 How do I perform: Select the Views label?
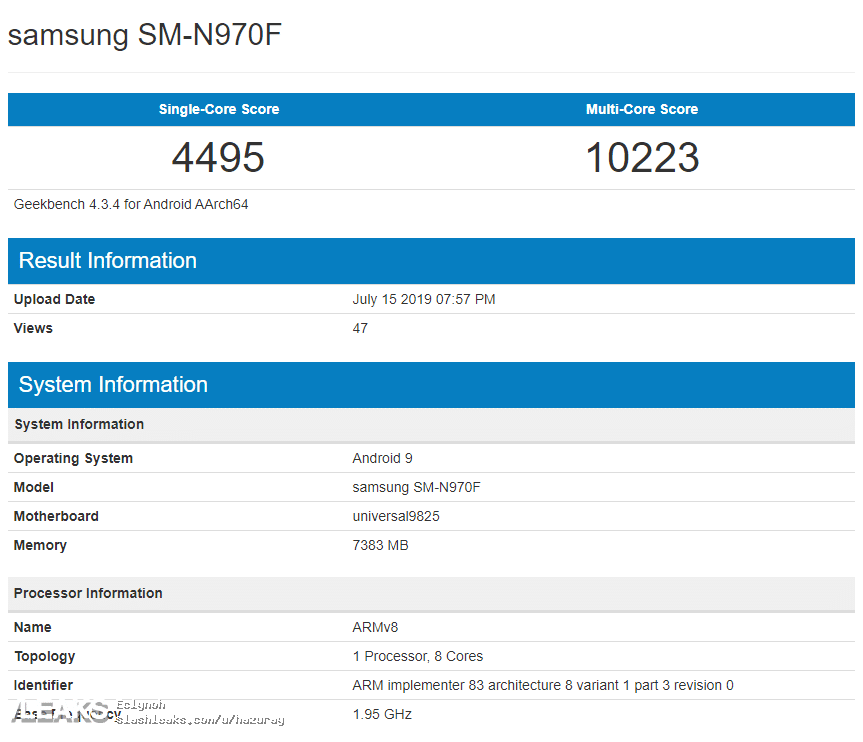tap(33, 328)
